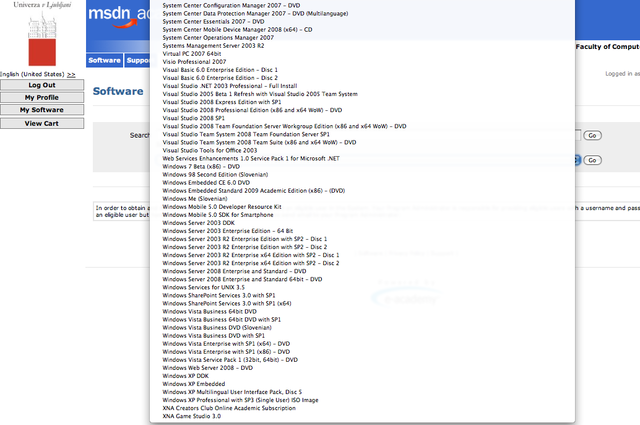Switch to the Software tab
The image size is (640, 425).
click(x=104, y=60)
